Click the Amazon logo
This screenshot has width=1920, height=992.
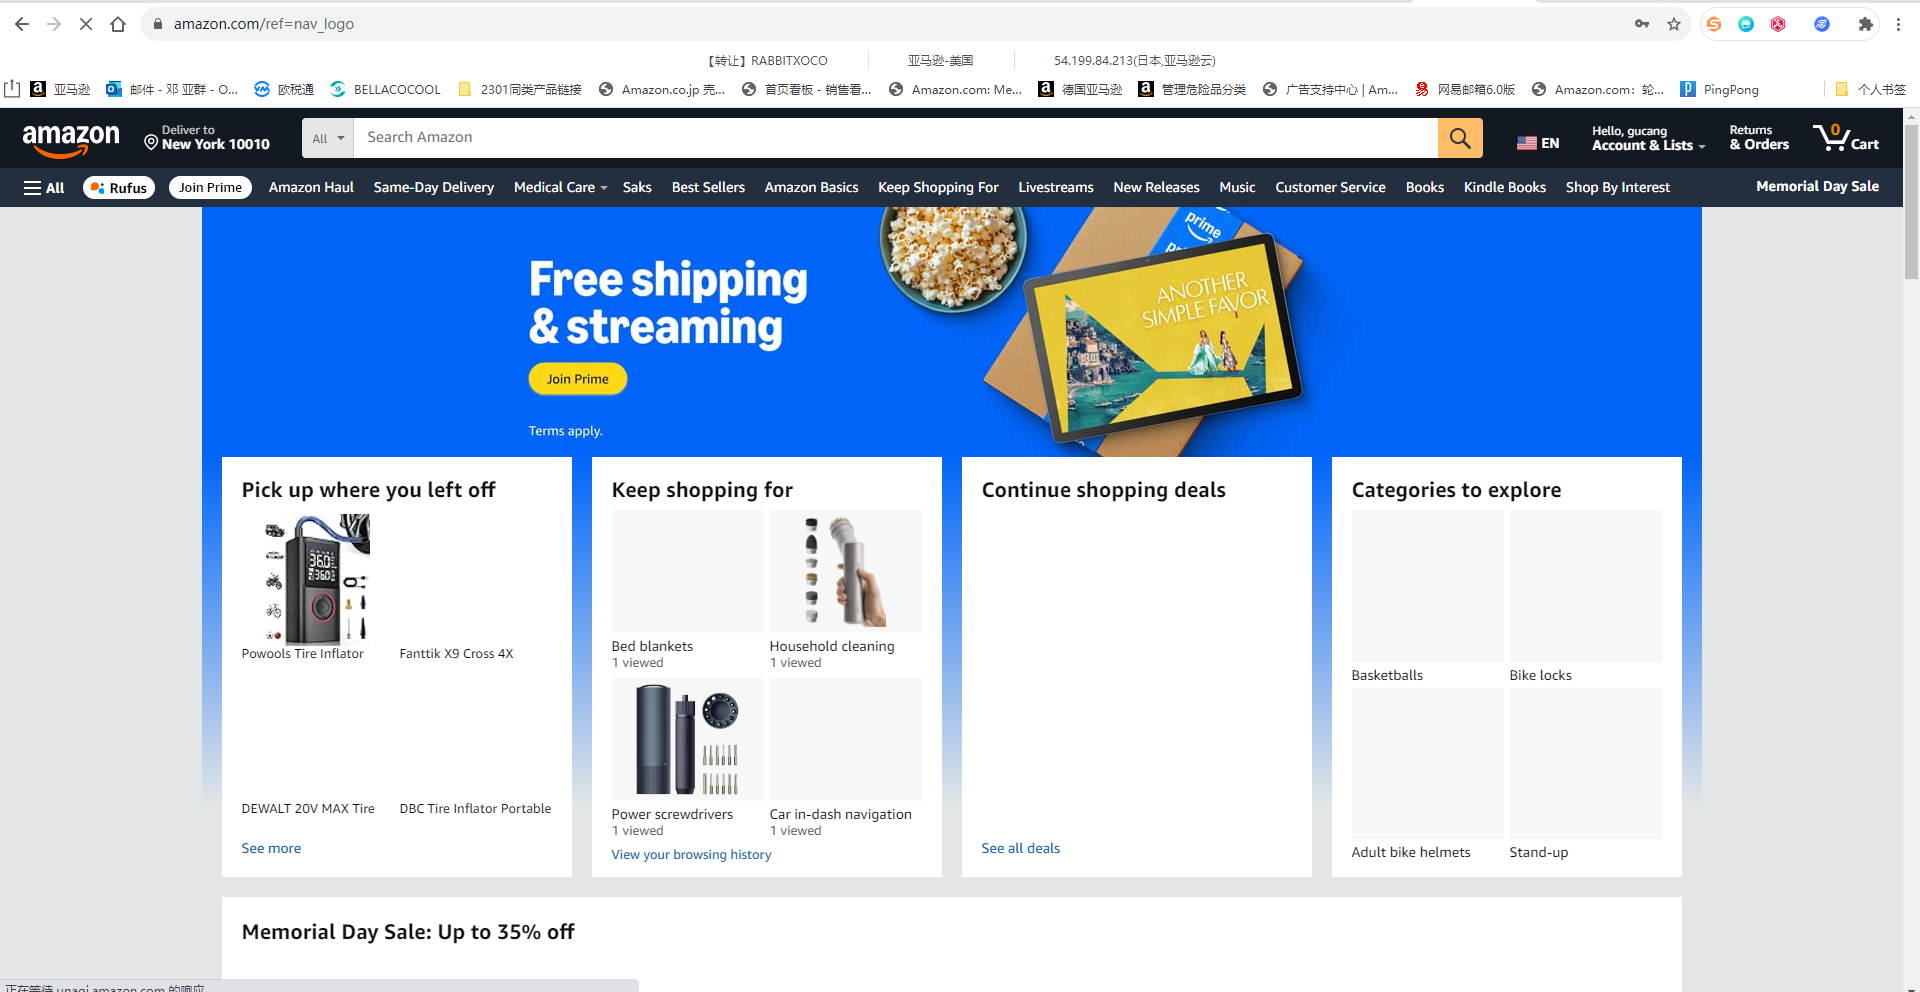pos(71,139)
